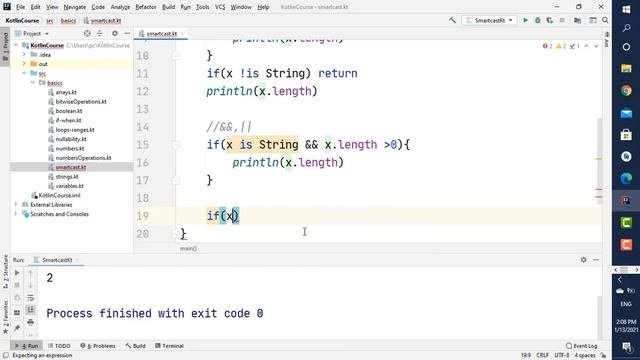The height and width of the screenshot is (360, 640).
Task: Click the basics breadcrumb in navigation bar
Action: pos(68,20)
